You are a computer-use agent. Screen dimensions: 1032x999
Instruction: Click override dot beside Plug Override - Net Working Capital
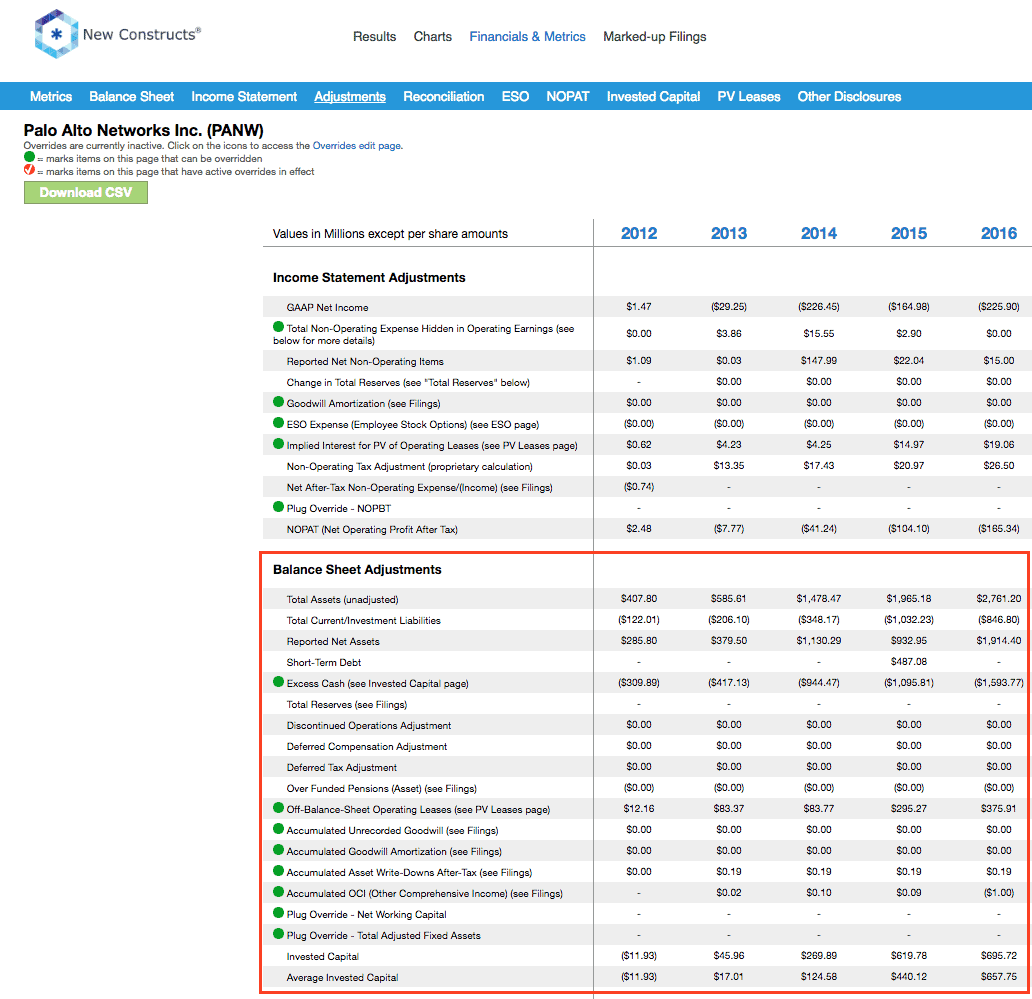coord(278,913)
